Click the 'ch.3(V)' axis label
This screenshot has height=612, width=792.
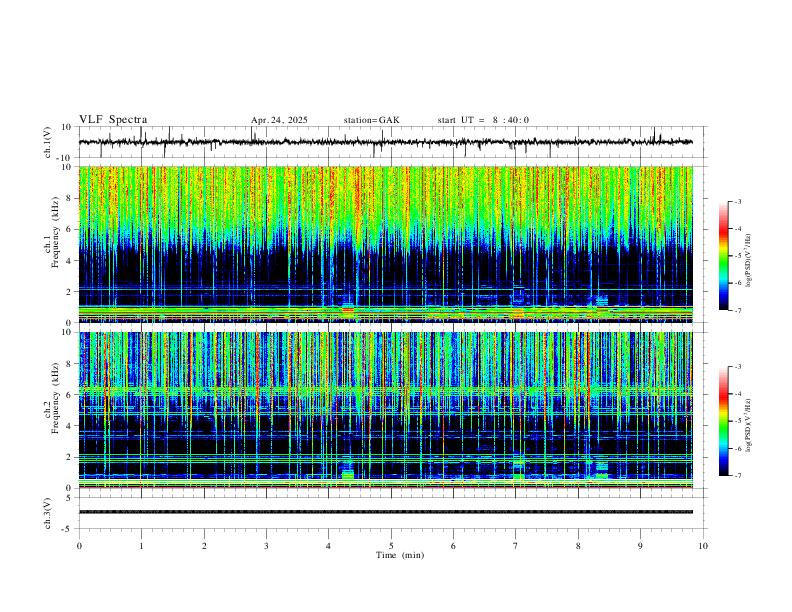click(48, 513)
